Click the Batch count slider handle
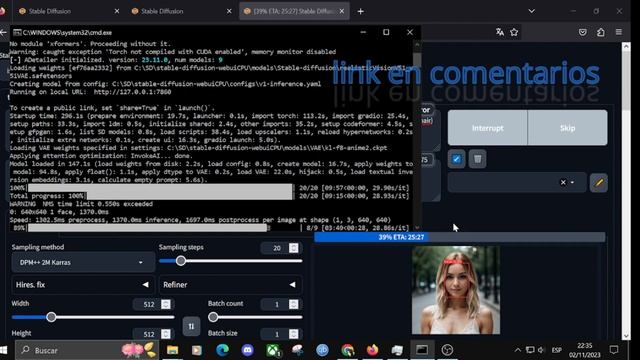This screenshot has height=360, width=640. coord(213,317)
